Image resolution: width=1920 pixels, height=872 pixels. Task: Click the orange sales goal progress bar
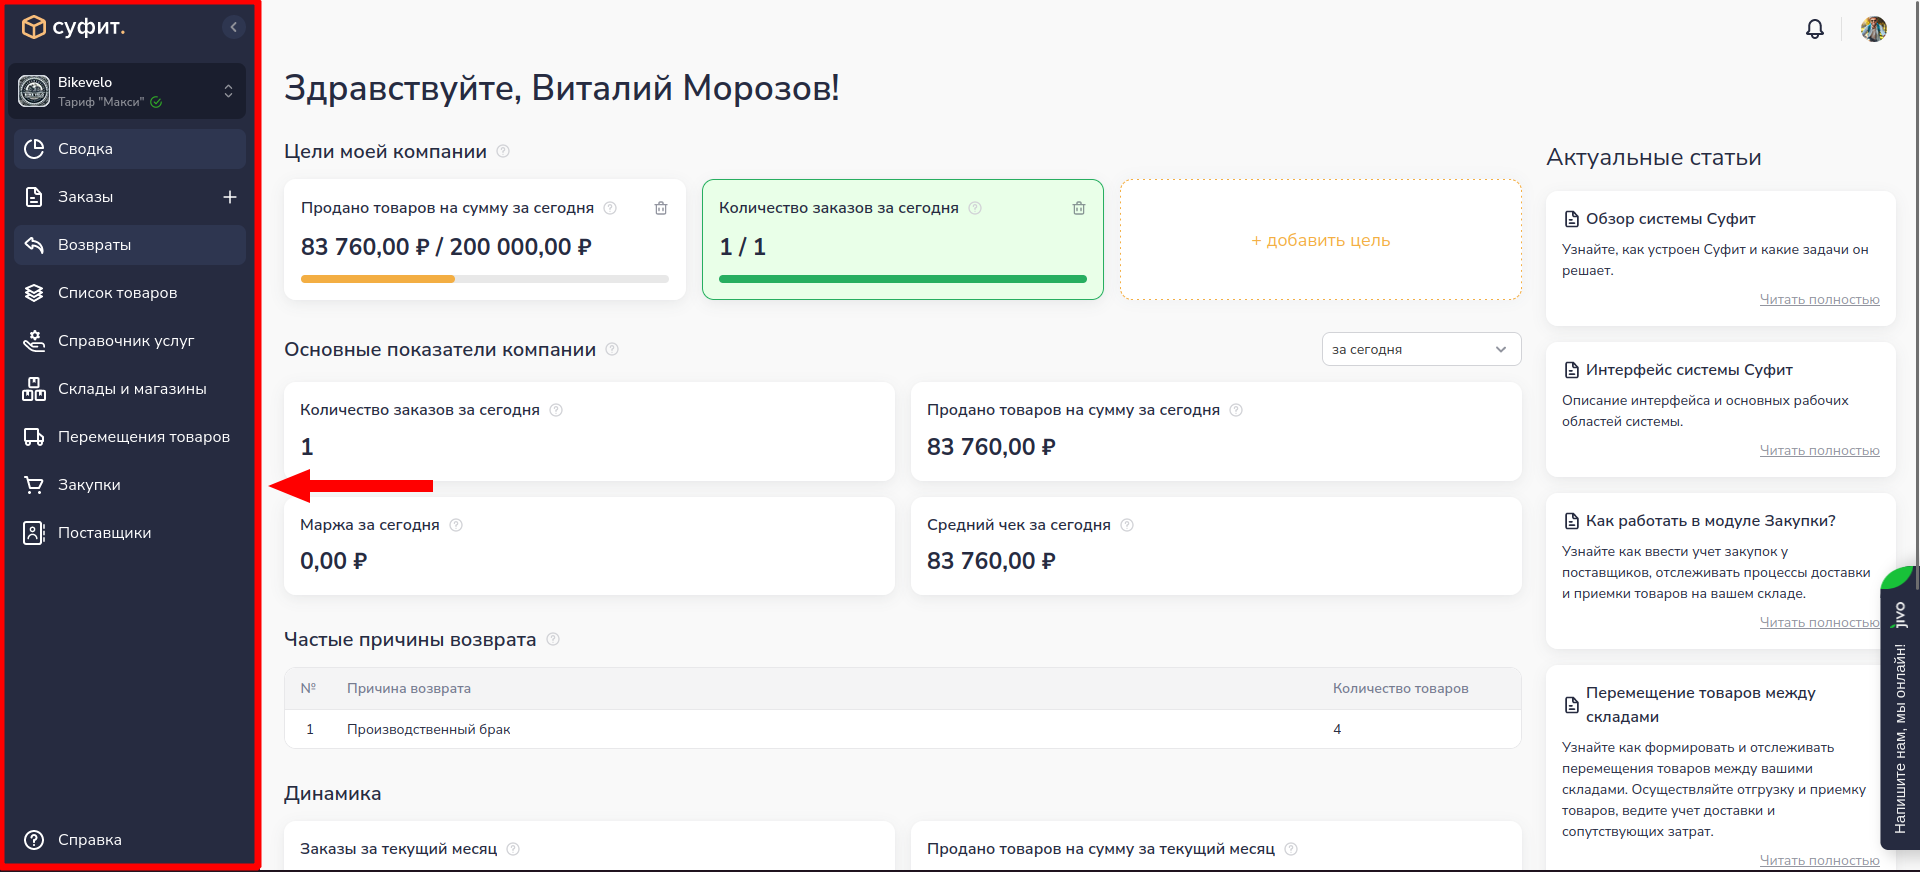[x=485, y=279]
